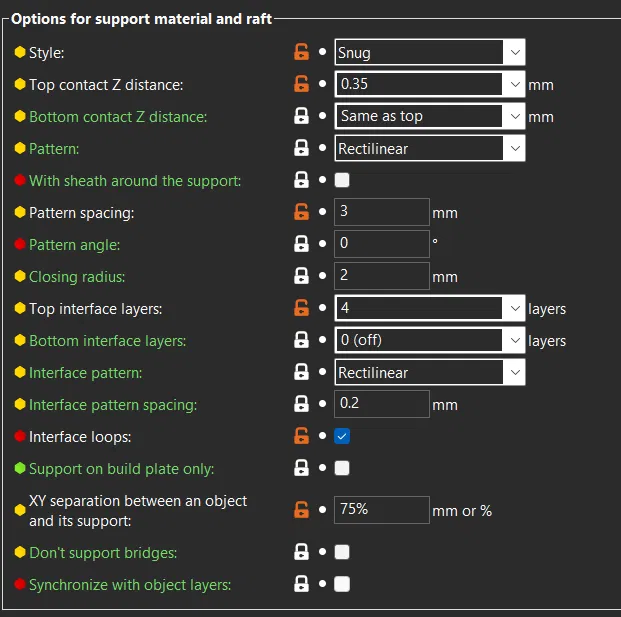Click the orange padlock for Top contact Z distance
The image size is (621, 617).
pyautogui.click(x=301, y=85)
